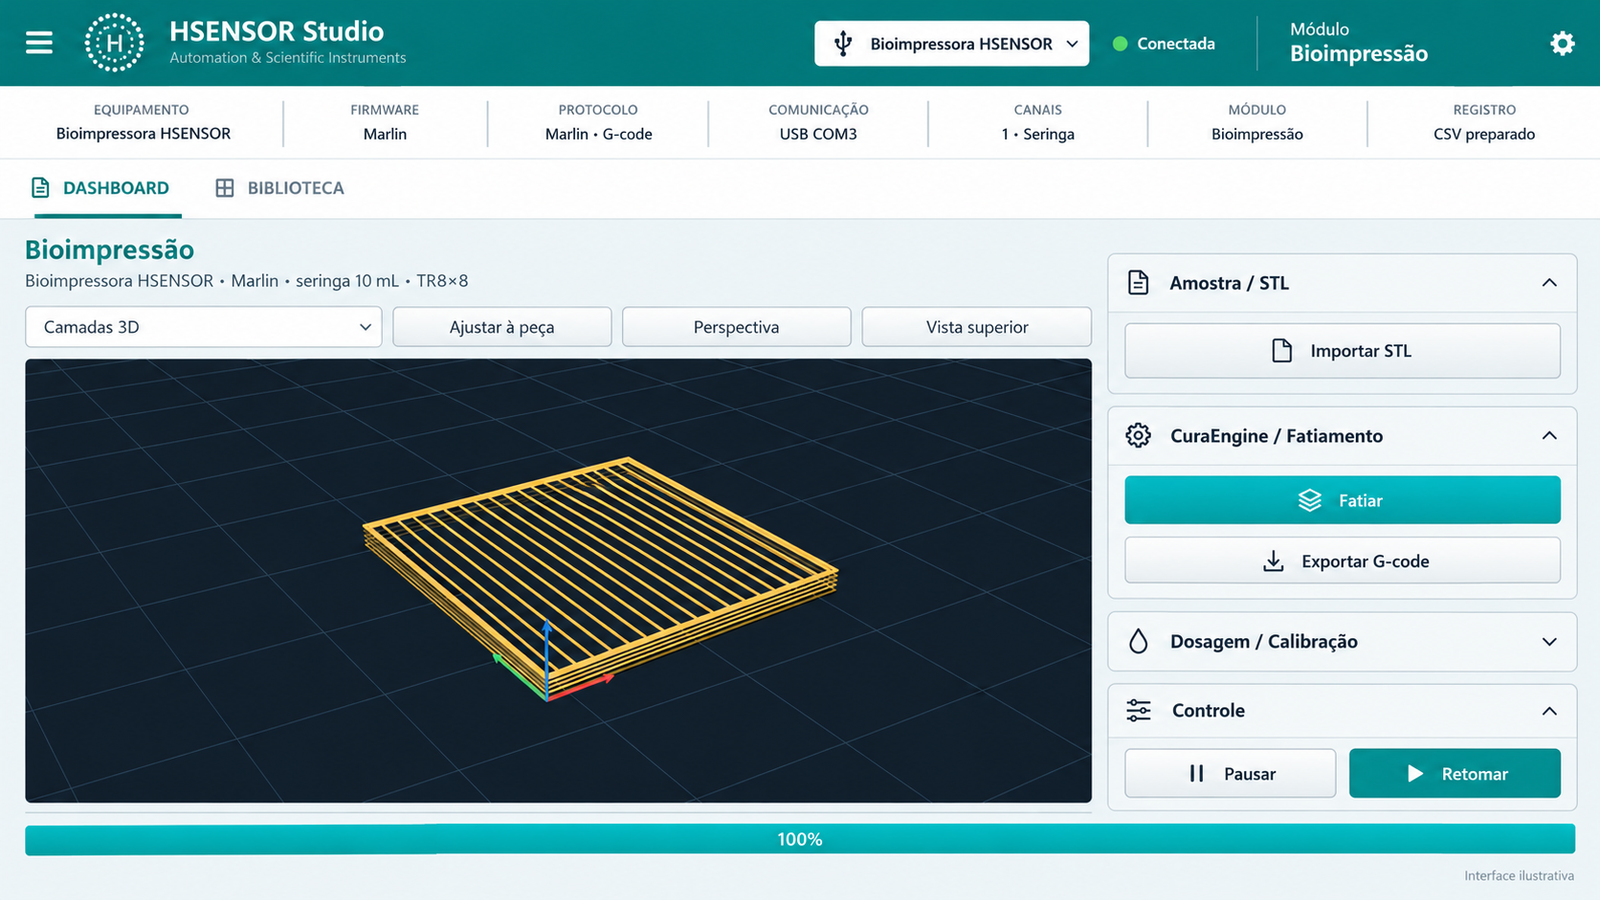Expand the Dosagem / Calibração section

coord(1549,642)
